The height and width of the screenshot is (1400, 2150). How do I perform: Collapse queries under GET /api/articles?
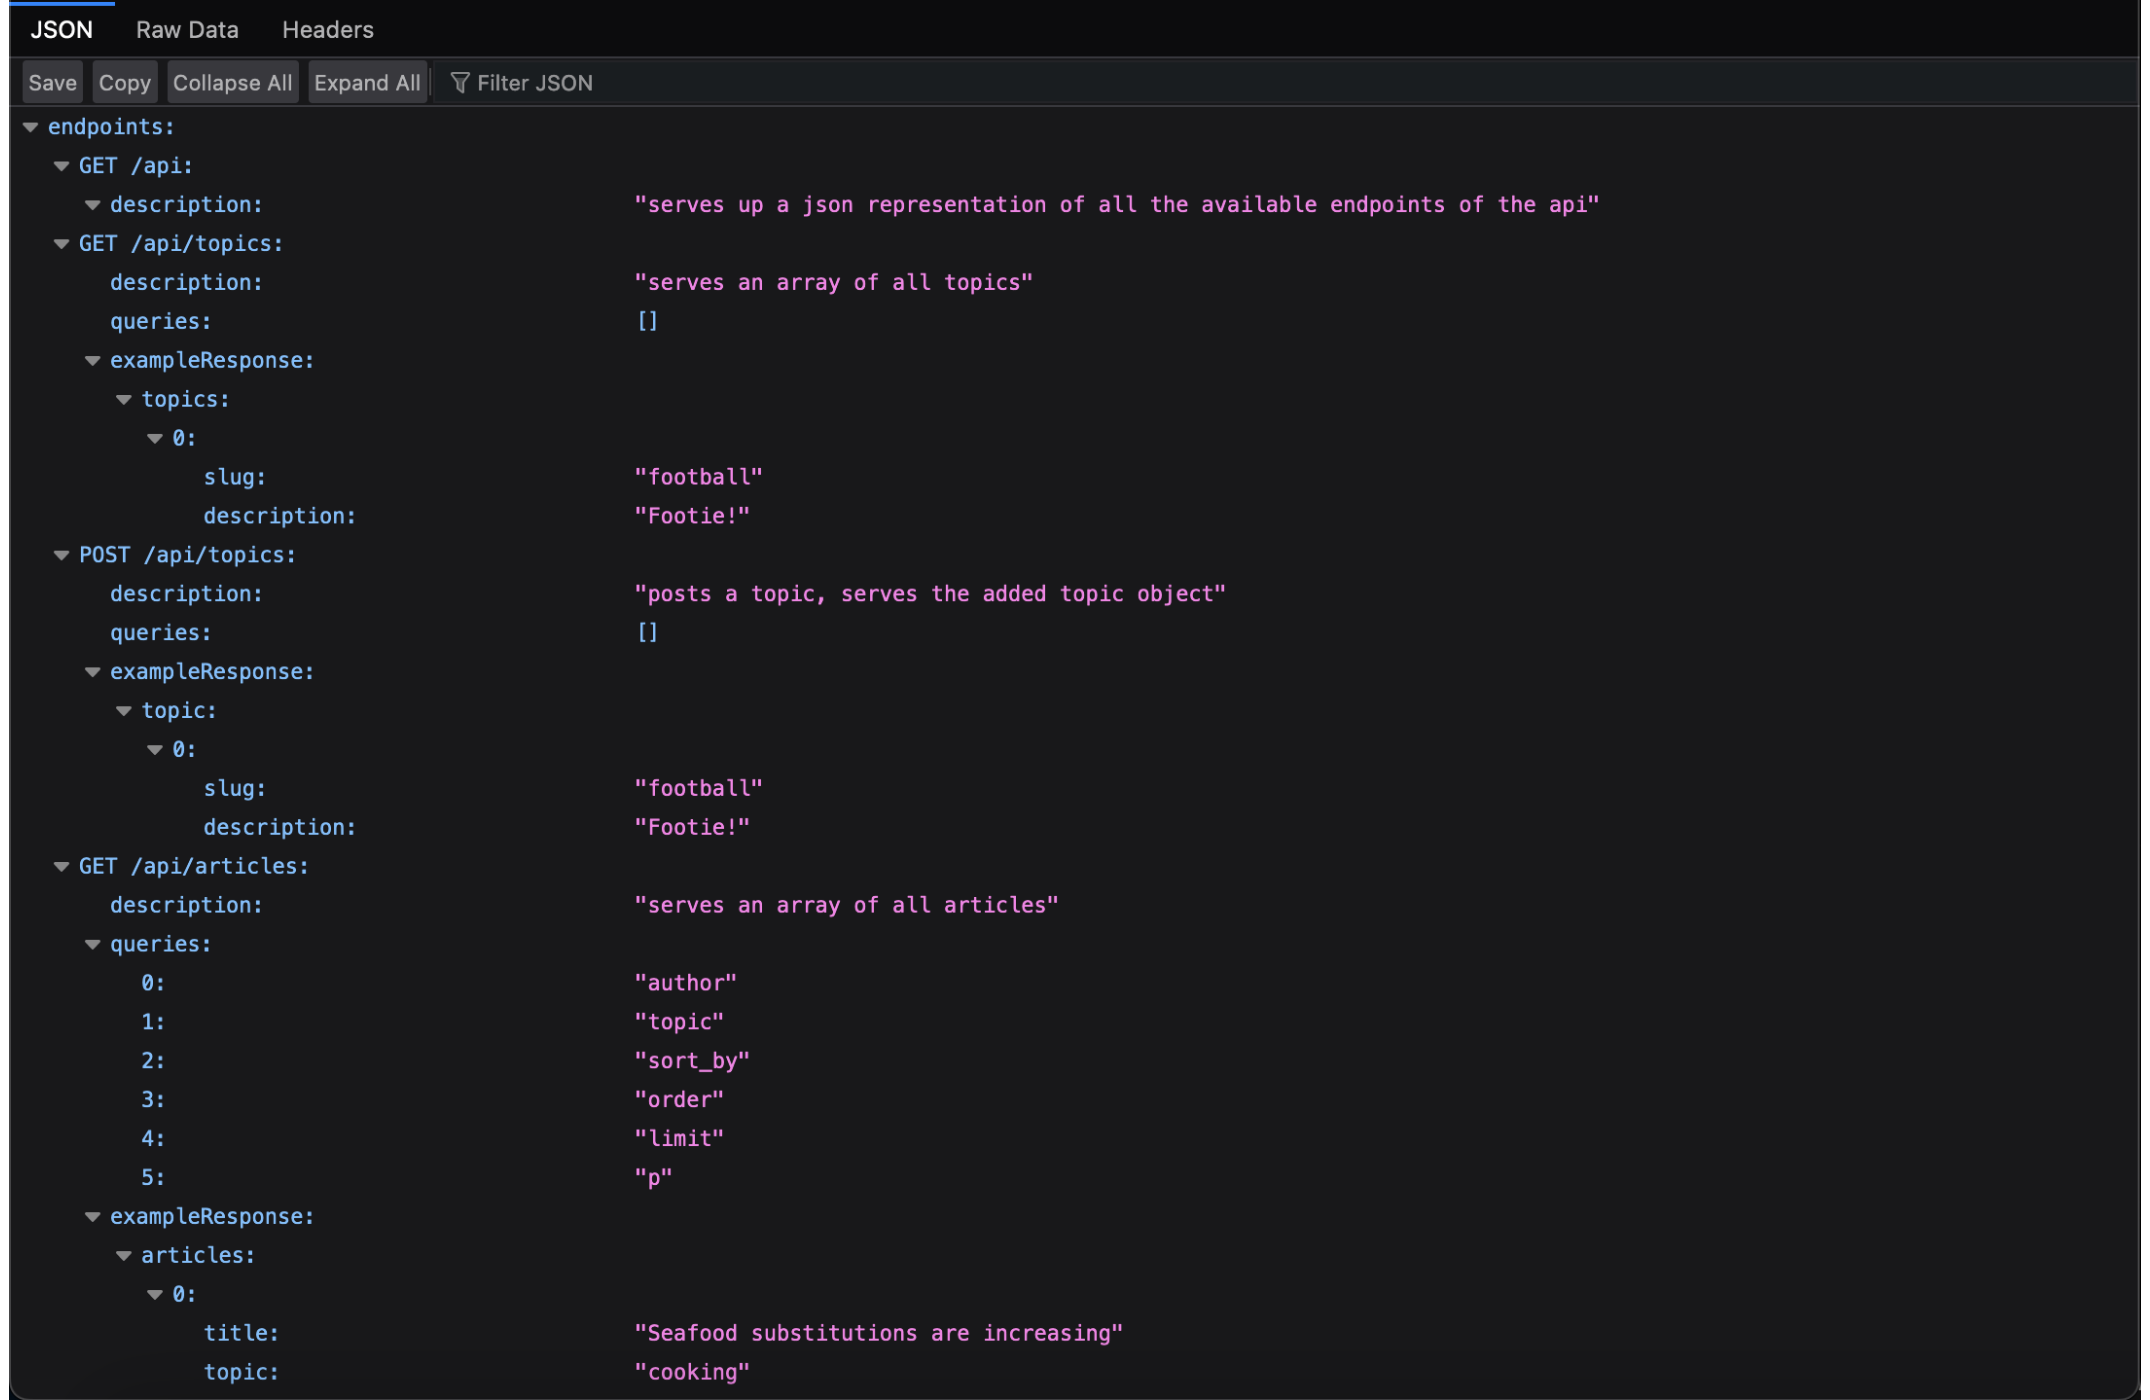93,945
